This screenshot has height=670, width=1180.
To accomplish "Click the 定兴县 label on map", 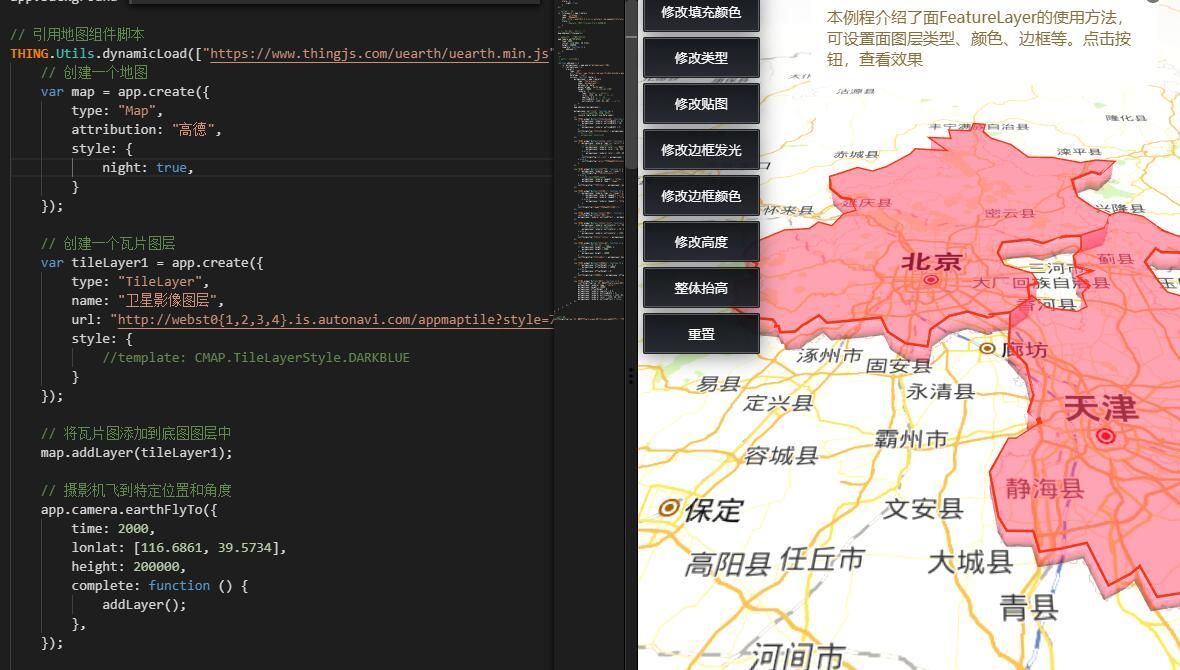I will tap(779, 403).
